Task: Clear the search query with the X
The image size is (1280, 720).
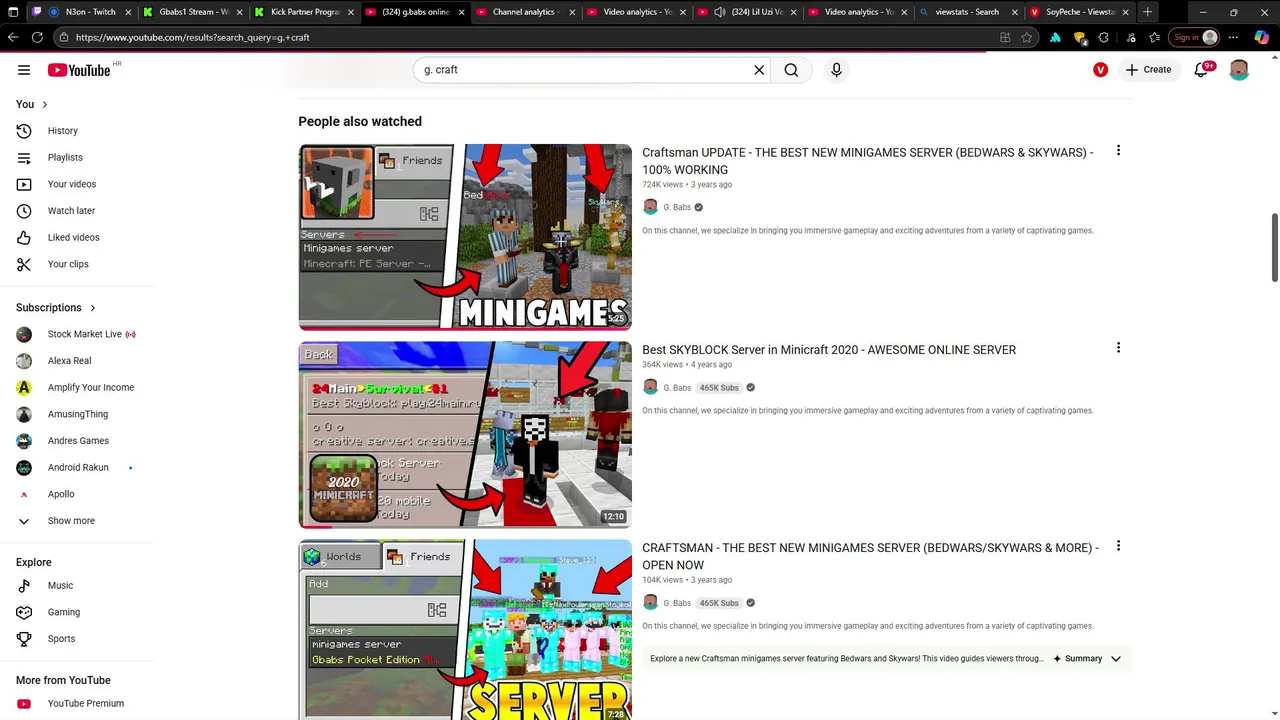Action: point(759,70)
